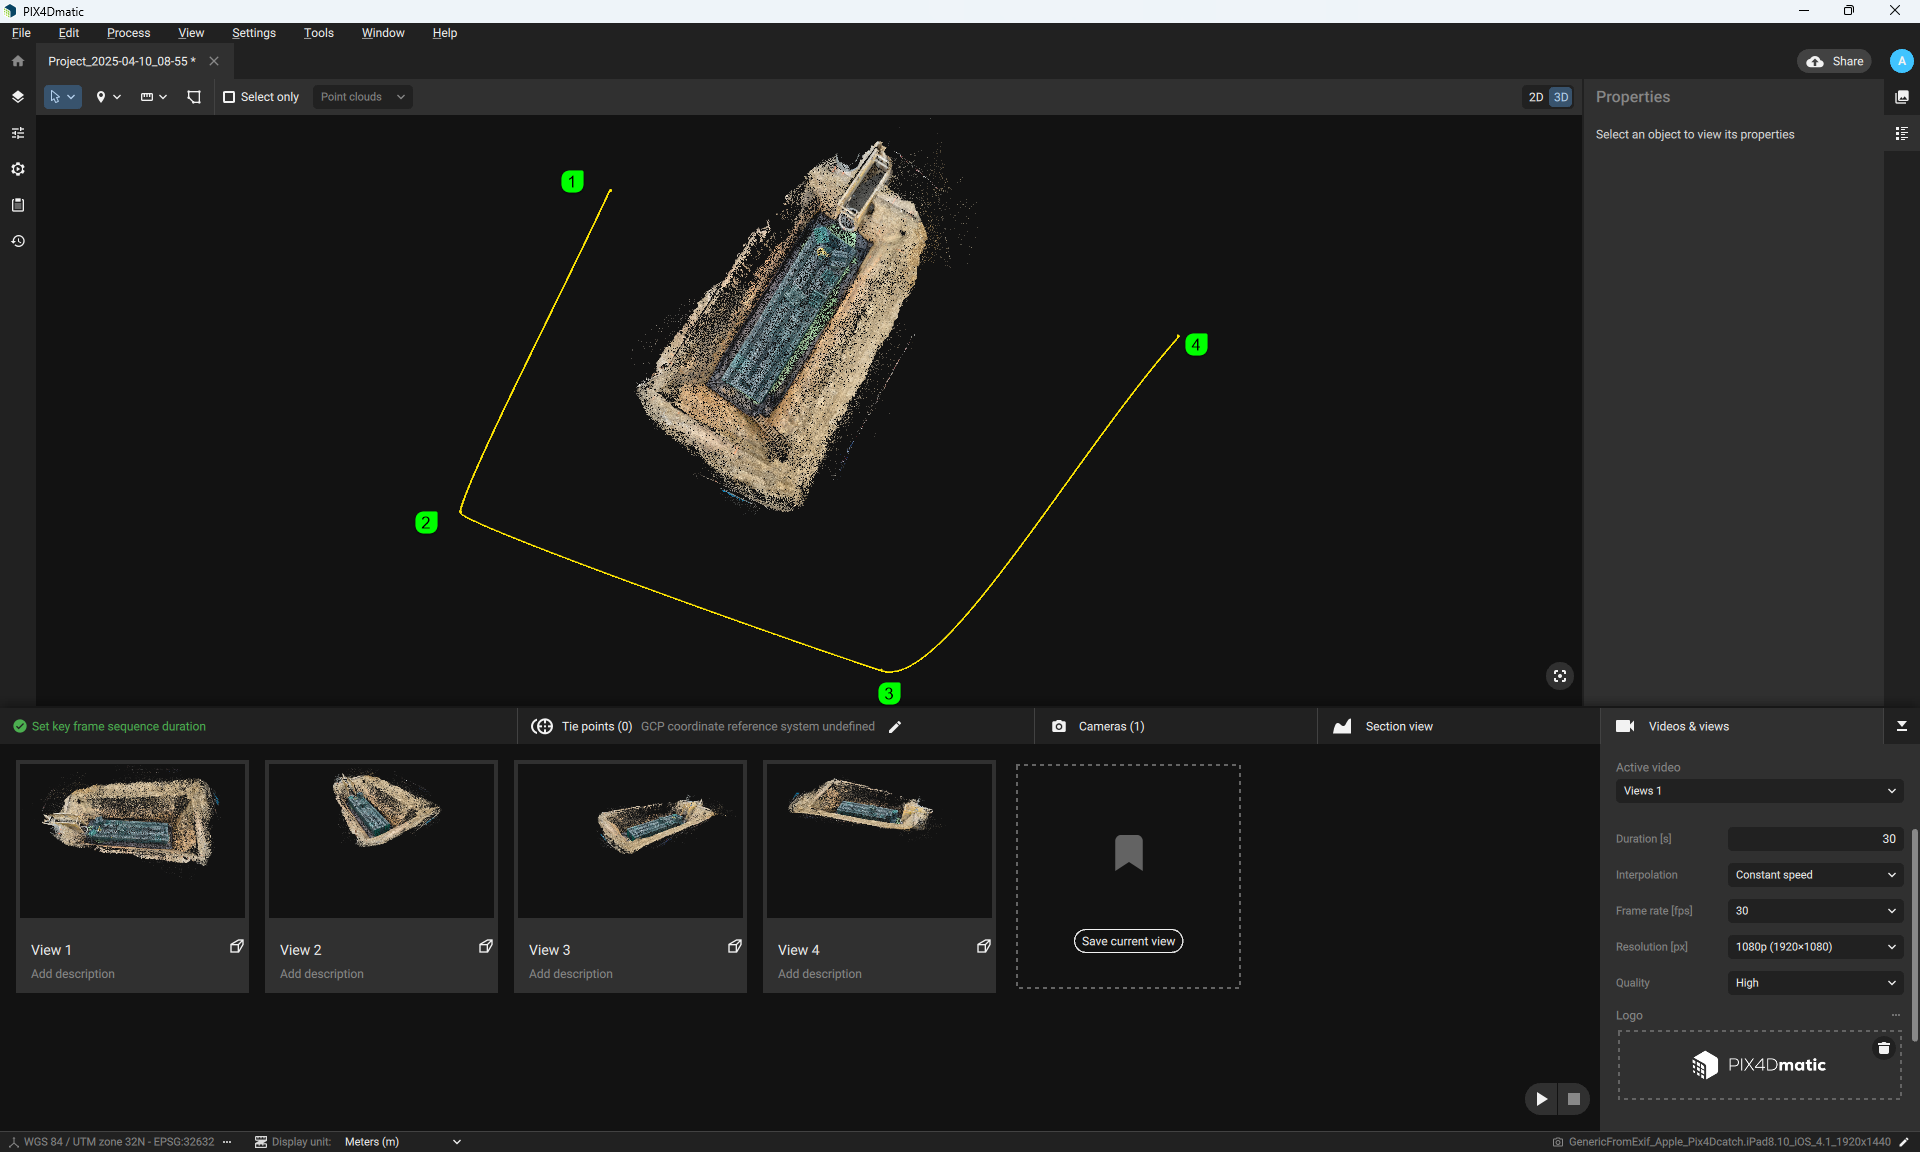
Task: Click the Save current view button
Action: click(x=1128, y=941)
